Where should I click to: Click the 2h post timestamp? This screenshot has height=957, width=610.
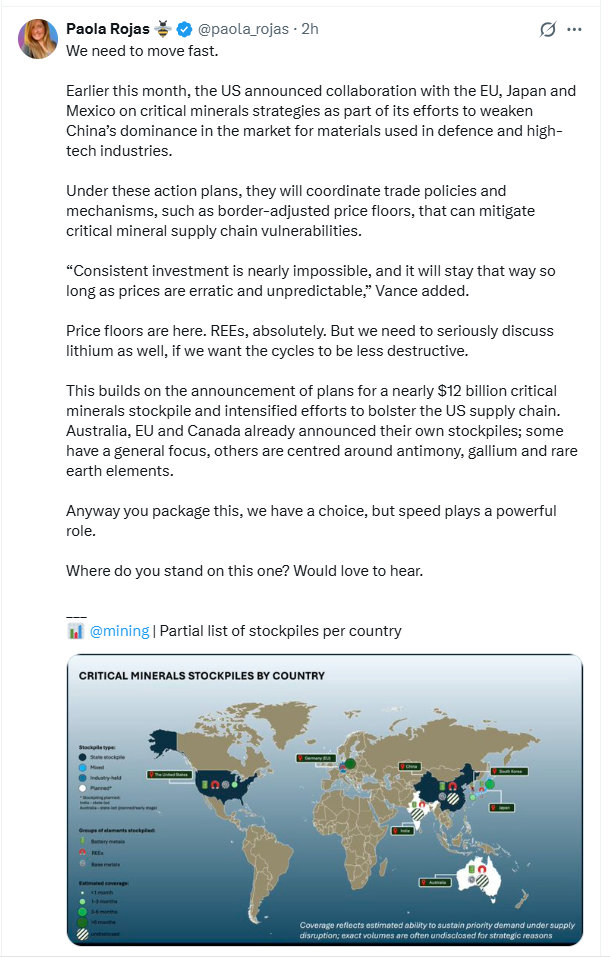(x=309, y=30)
